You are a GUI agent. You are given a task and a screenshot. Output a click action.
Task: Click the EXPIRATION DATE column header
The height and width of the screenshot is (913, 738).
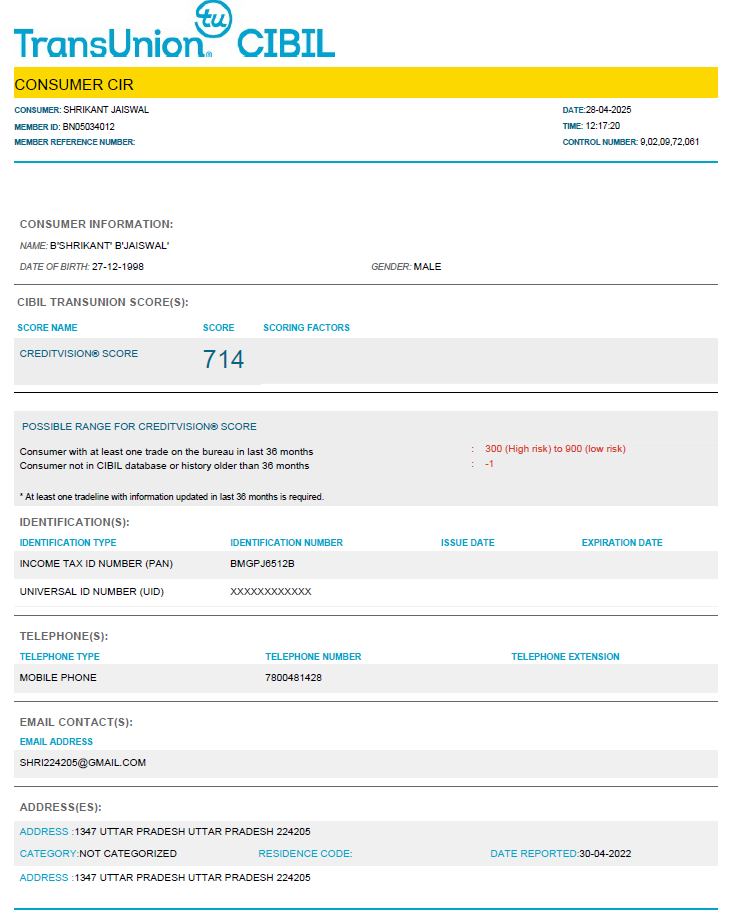[x=622, y=543]
